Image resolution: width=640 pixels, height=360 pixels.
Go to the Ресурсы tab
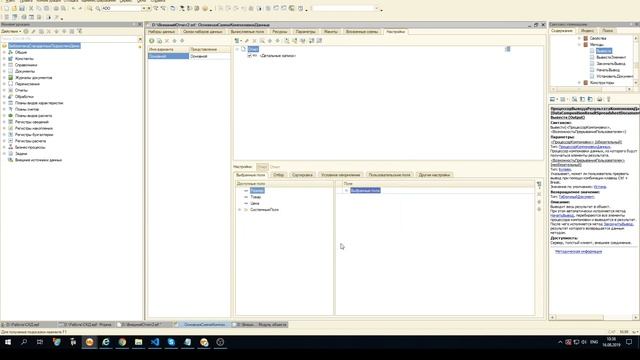(x=280, y=31)
